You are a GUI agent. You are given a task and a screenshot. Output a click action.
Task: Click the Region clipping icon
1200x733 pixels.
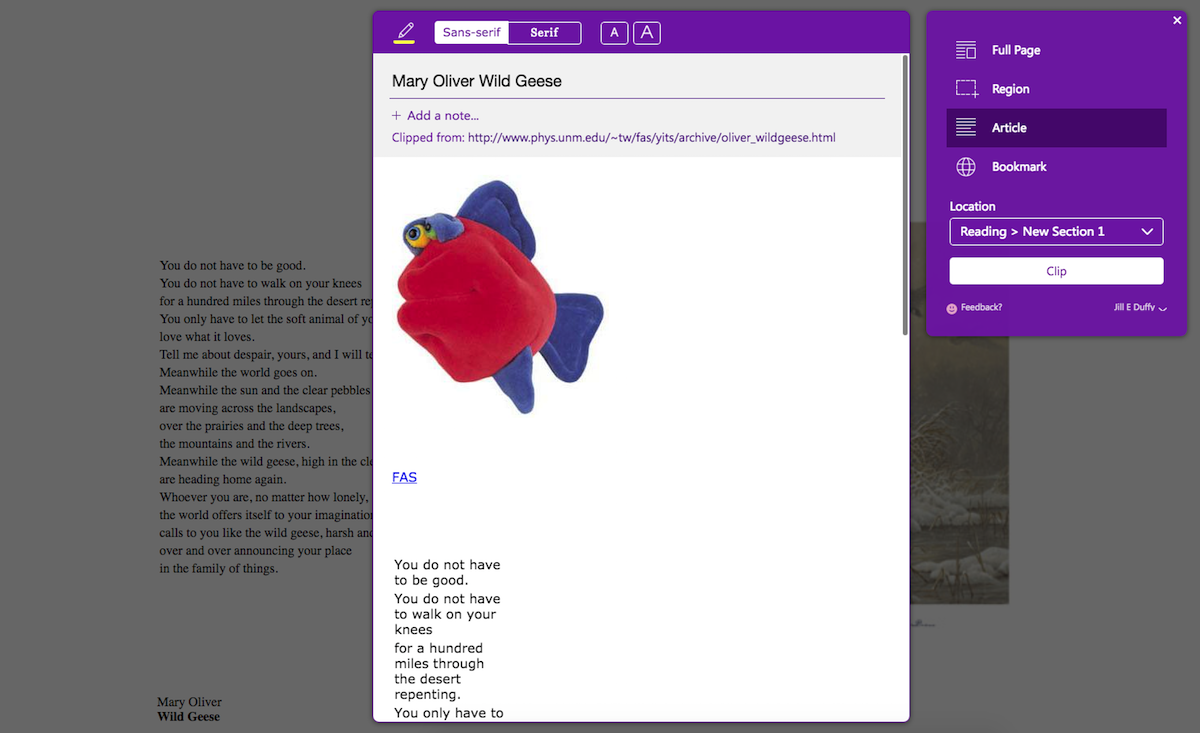966,88
